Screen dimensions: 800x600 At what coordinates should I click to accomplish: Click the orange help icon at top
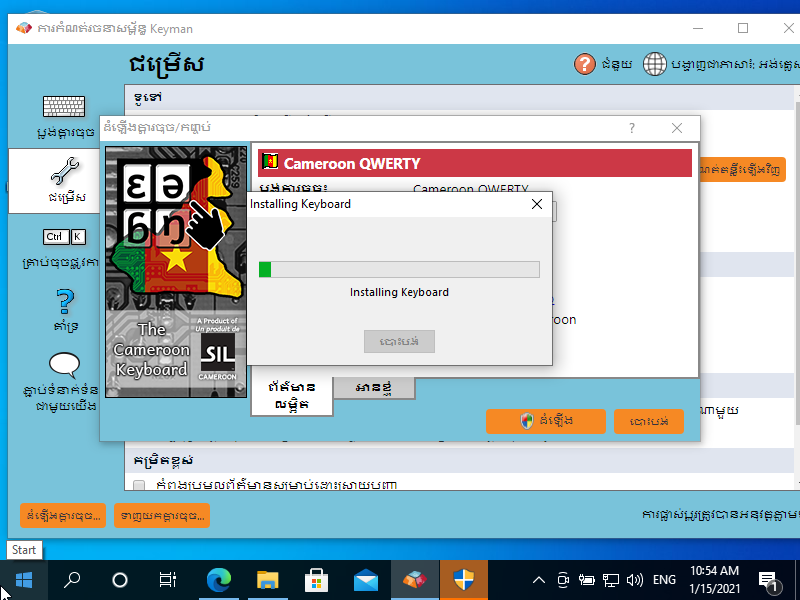coord(585,64)
